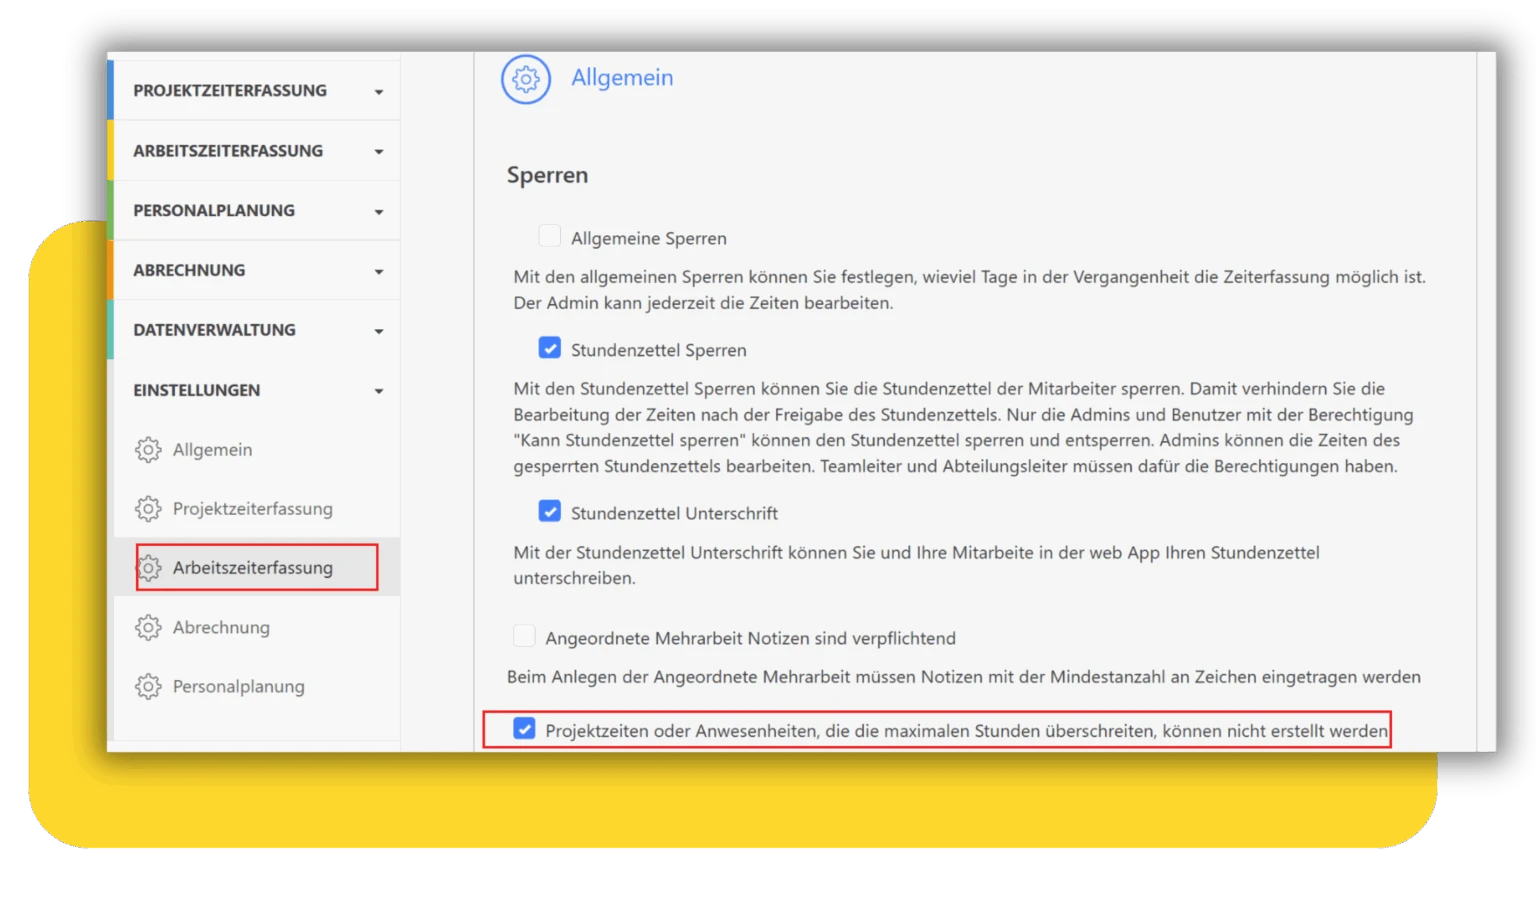The width and height of the screenshot is (1536, 910).
Task: Disable the Stundenzettel Sperren checkbox
Action: pos(549,347)
